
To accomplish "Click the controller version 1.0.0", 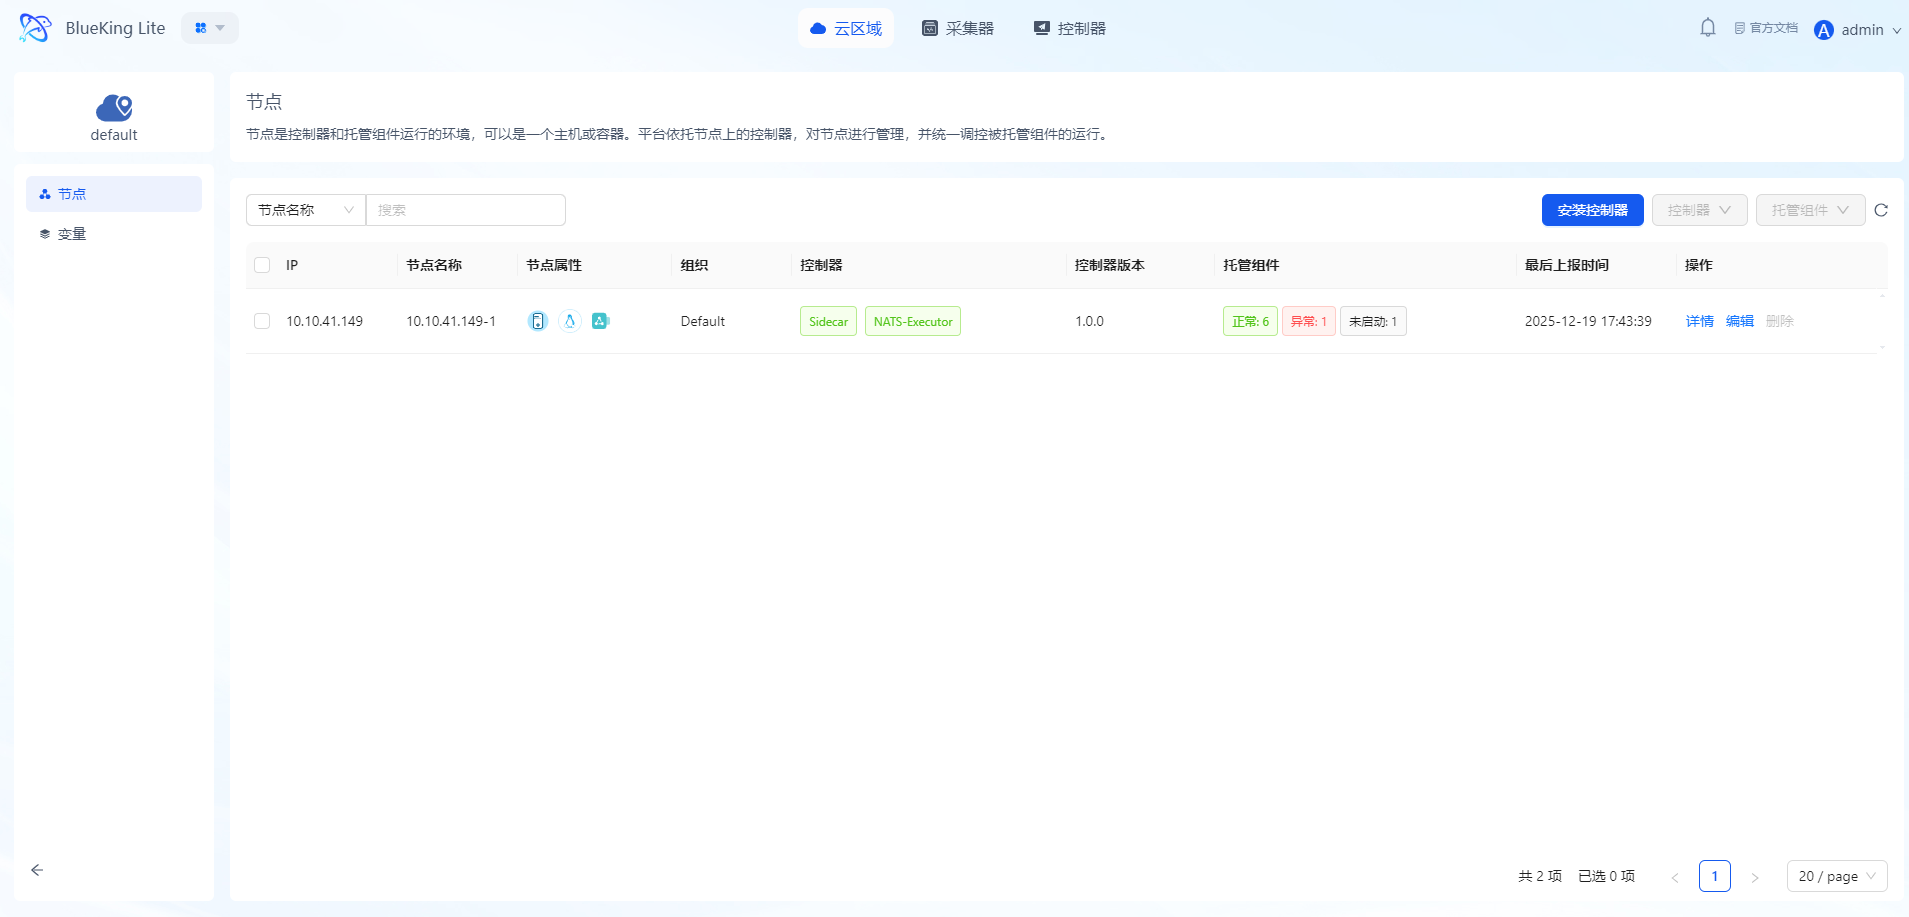I will [x=1090, y=321].
